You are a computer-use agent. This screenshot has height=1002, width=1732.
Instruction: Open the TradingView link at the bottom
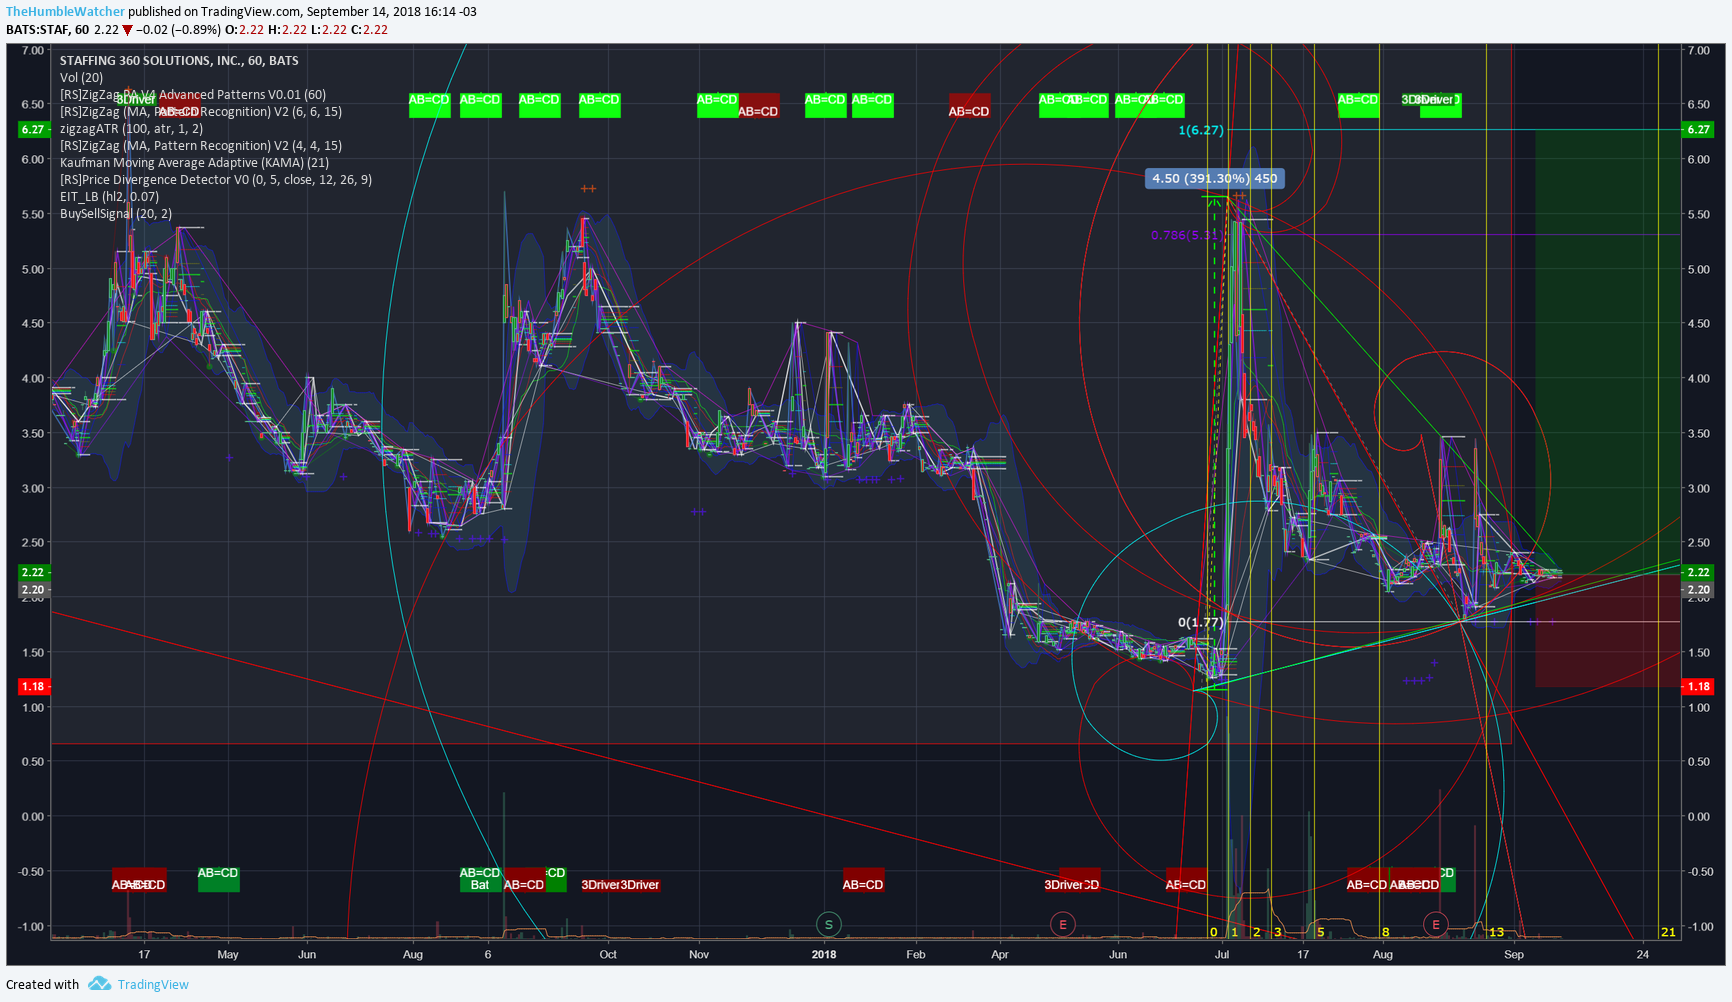(153, 985)
